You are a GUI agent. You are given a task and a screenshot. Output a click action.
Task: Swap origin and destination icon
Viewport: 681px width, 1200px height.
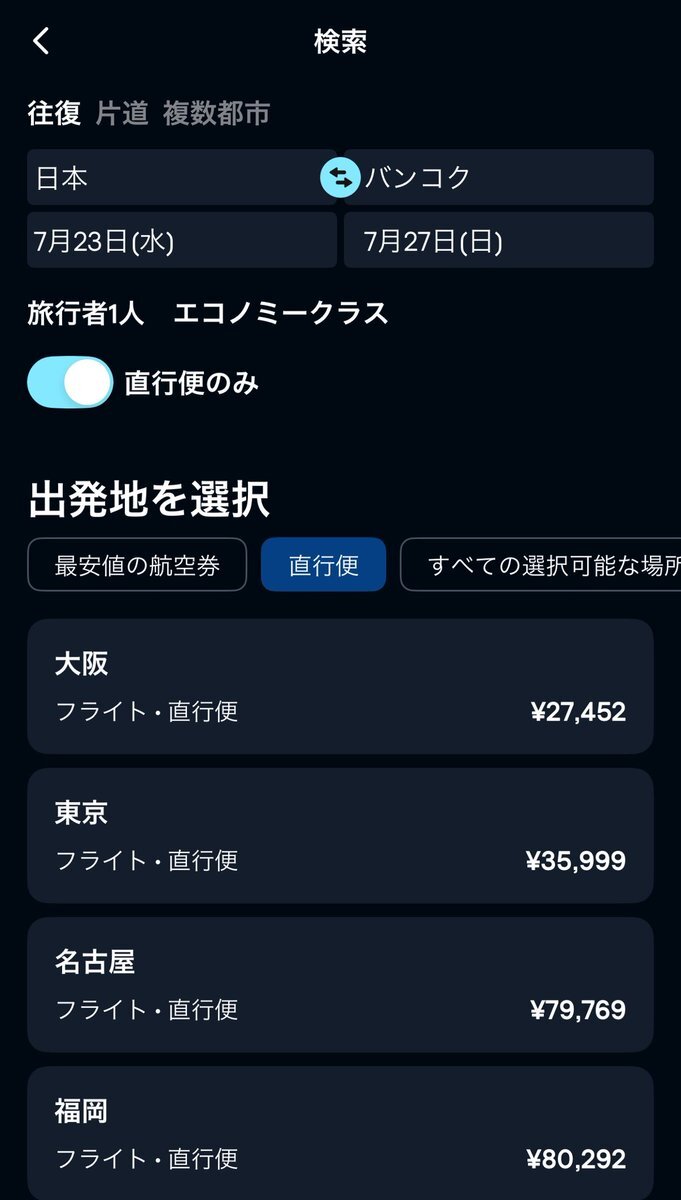340,178
